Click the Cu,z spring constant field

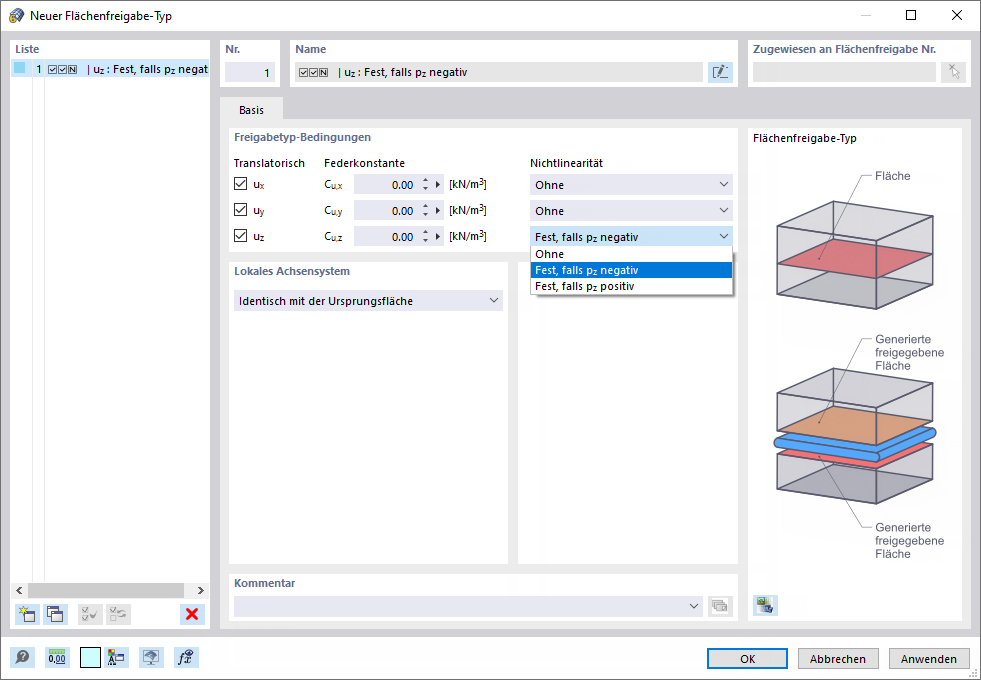click(387, 236)
